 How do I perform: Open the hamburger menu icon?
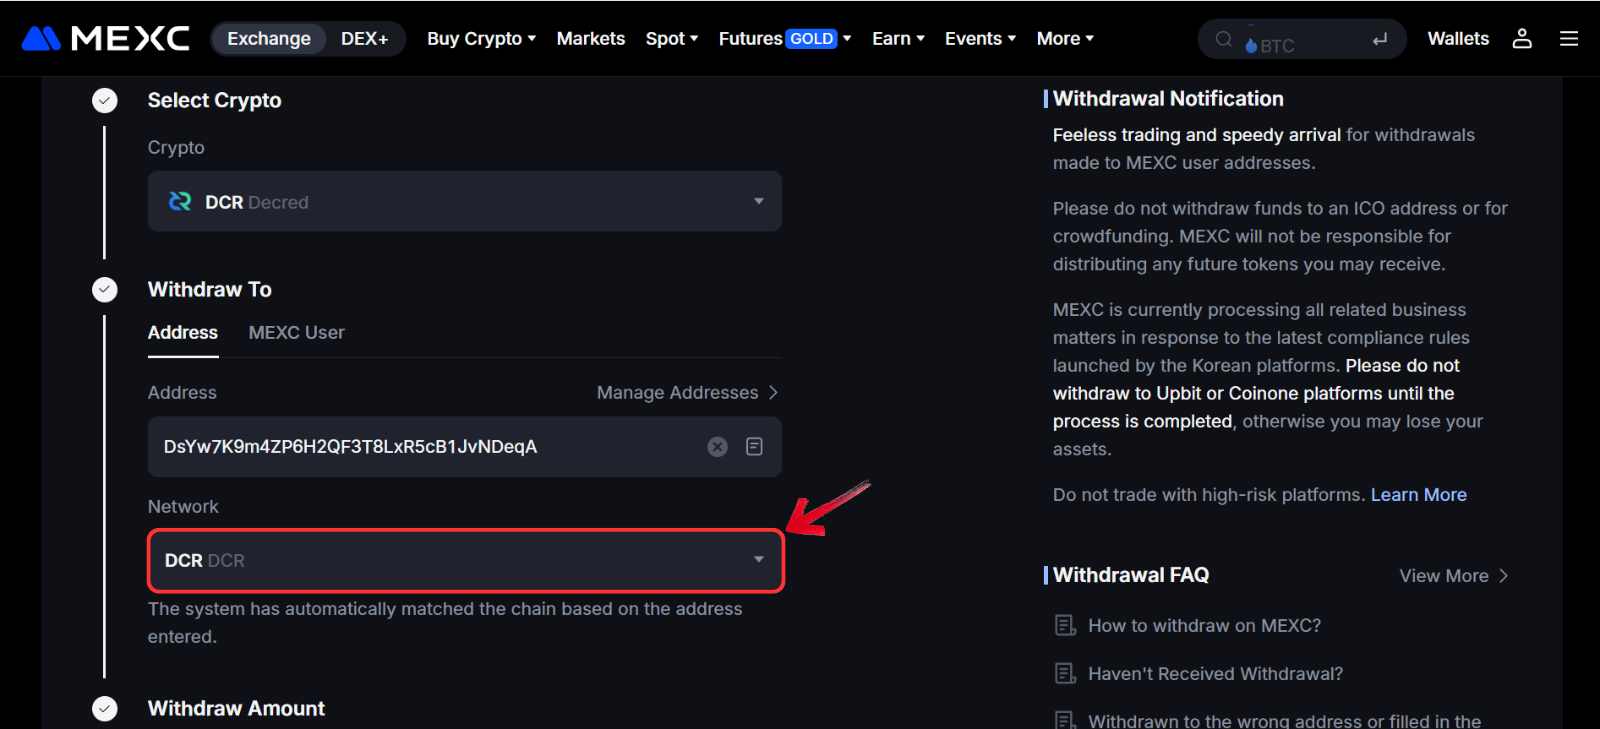(x=1569, y=38)
